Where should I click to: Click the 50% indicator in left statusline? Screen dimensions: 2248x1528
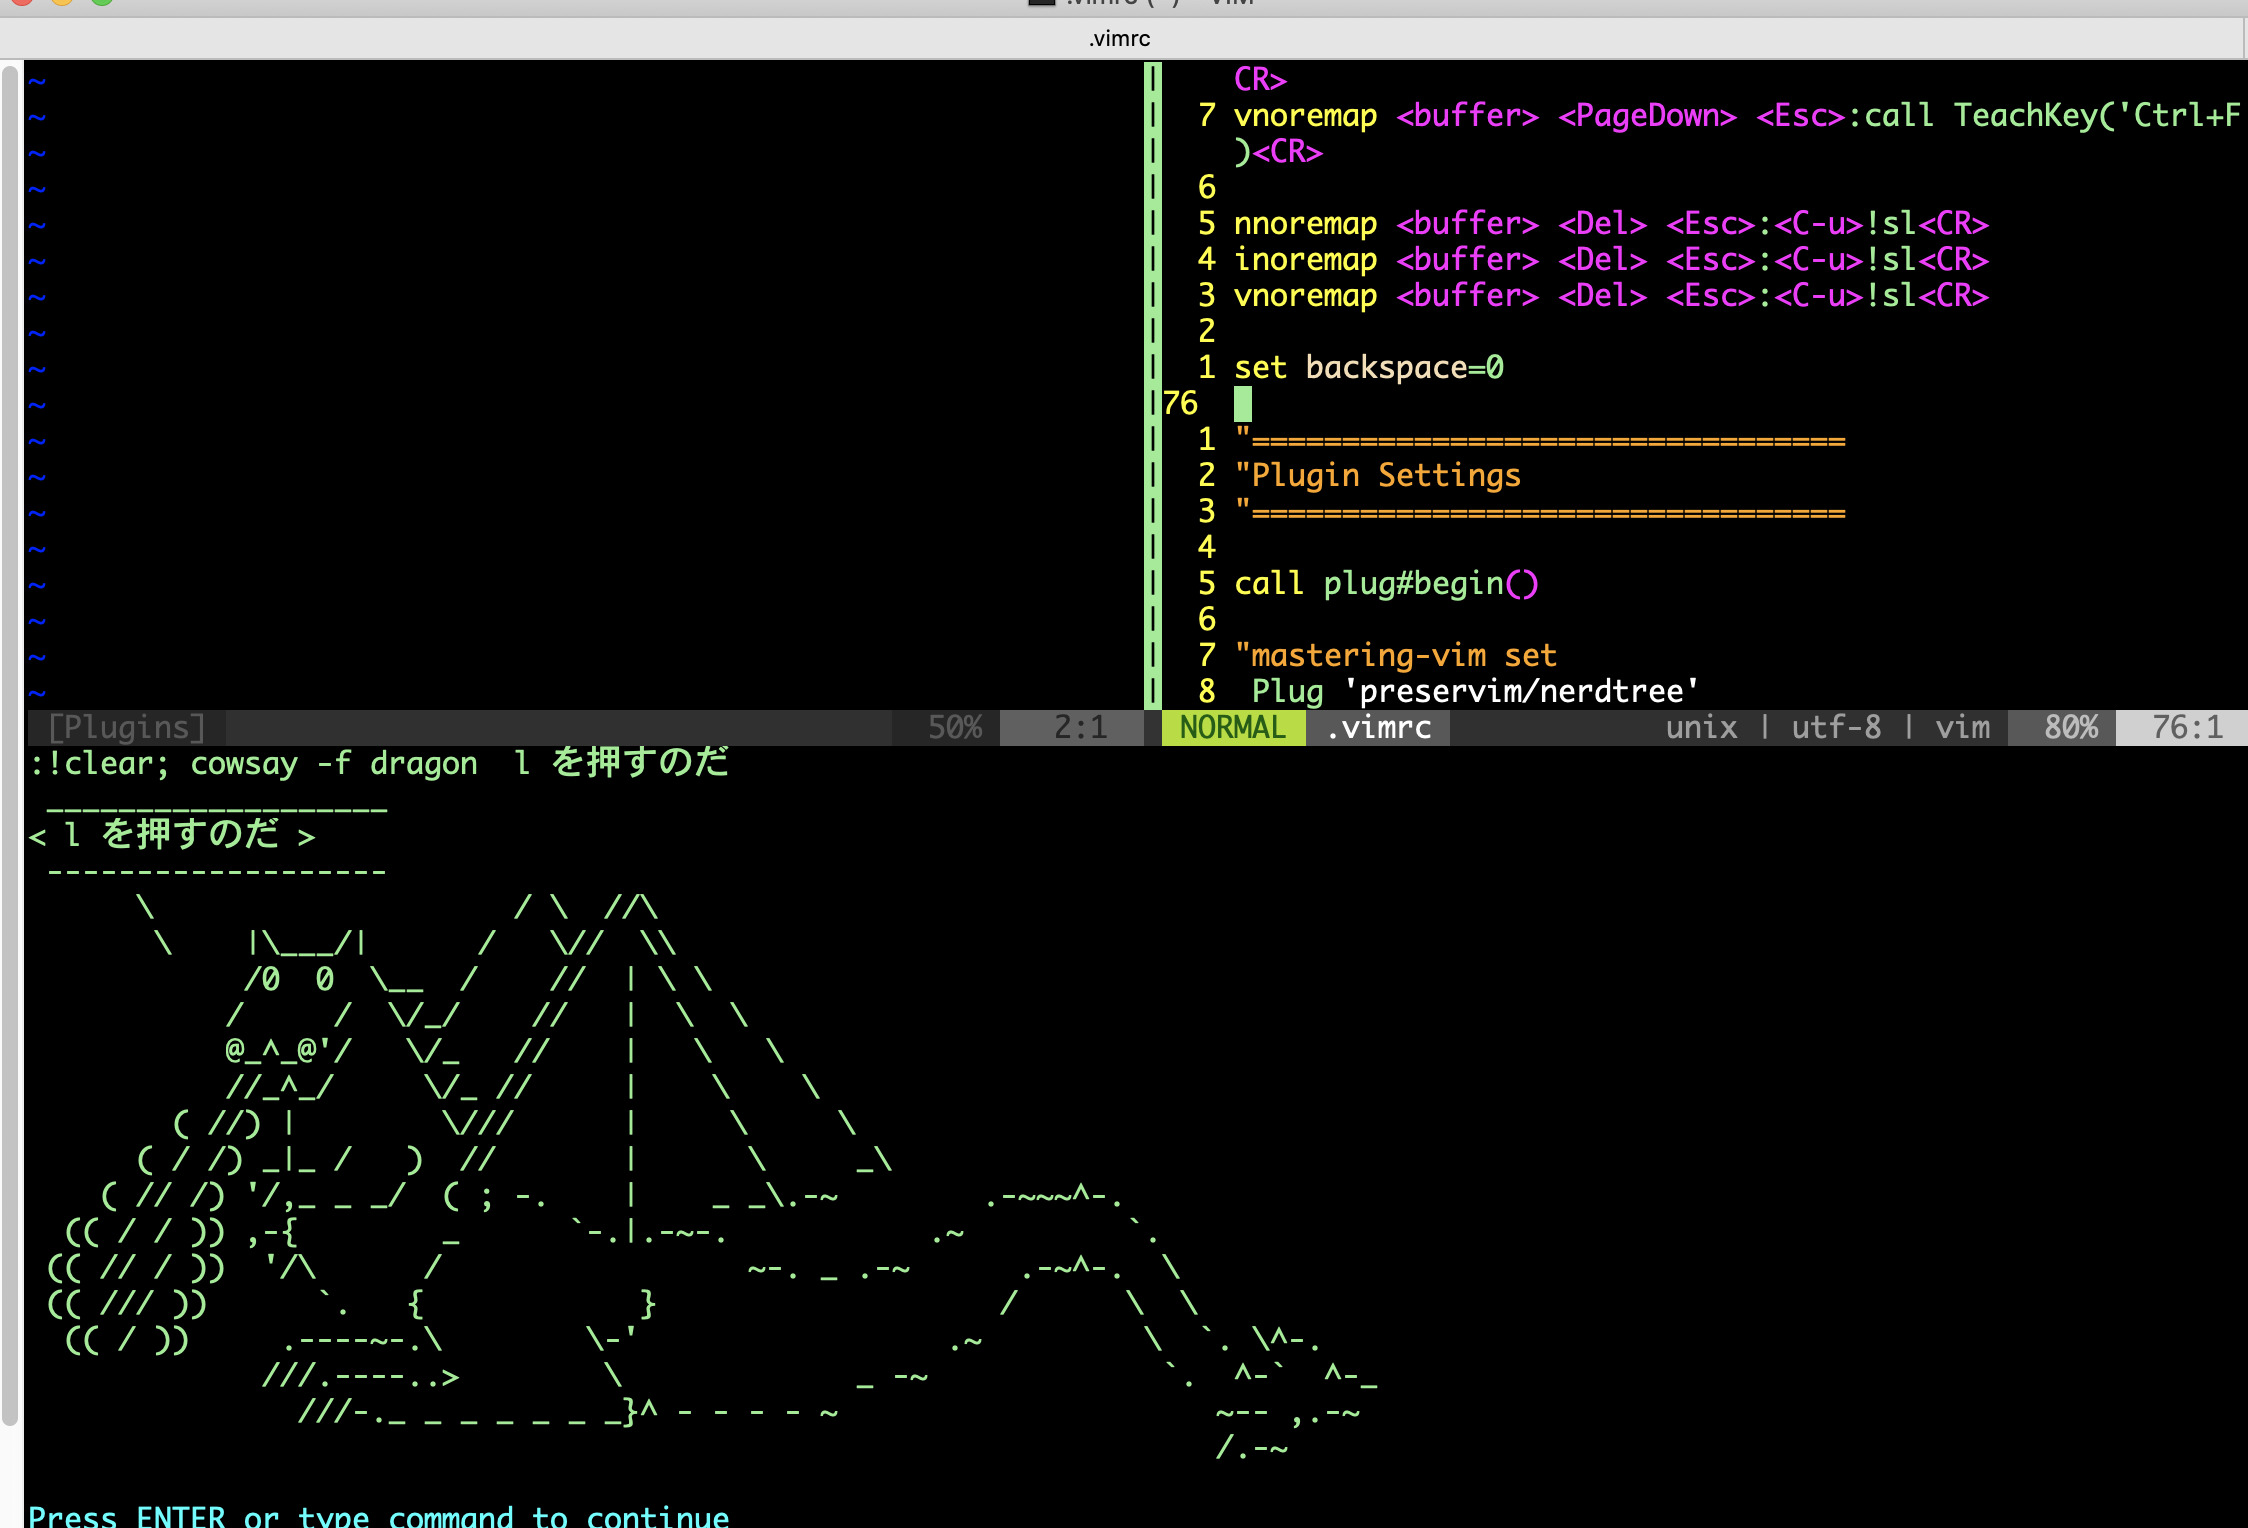click(954, 727)
